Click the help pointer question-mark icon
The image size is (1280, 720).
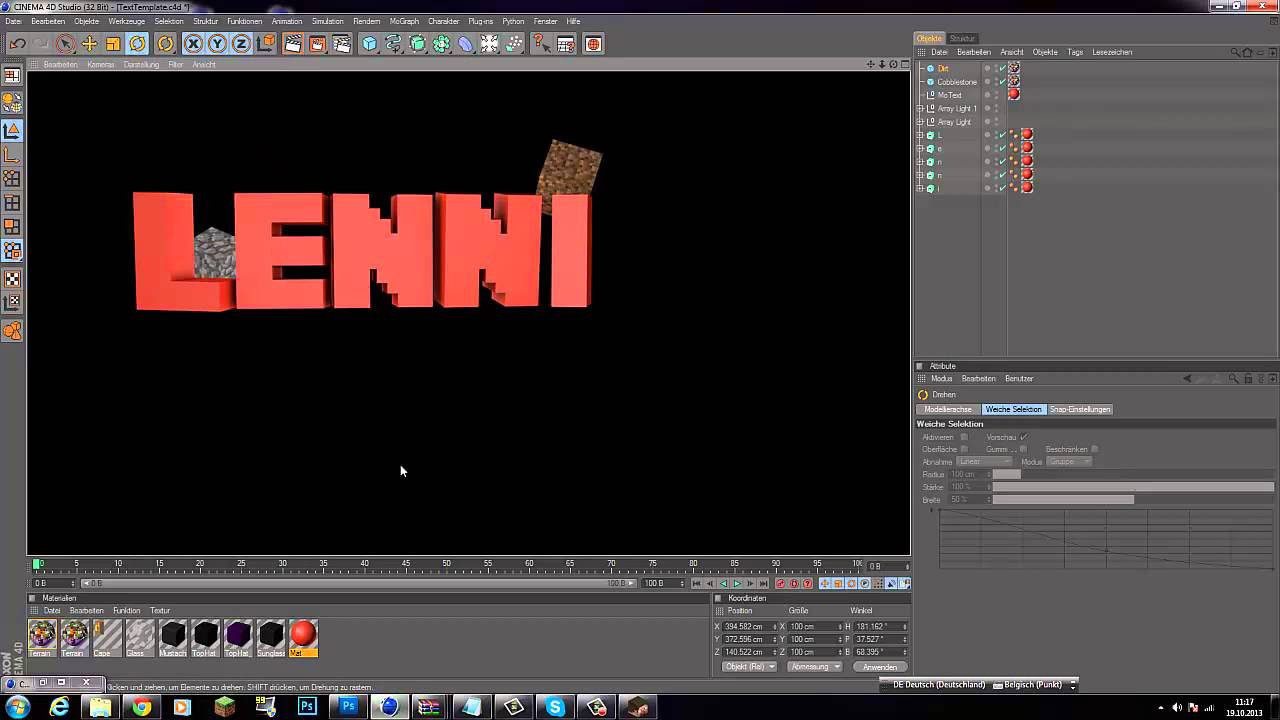pyautogui.click(x=541, y=44)
